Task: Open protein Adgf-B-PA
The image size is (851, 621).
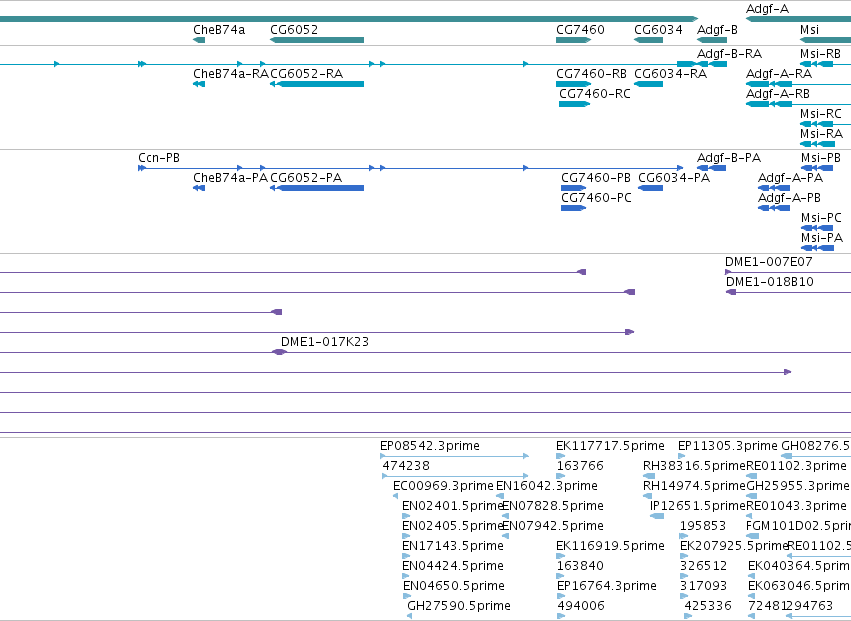Action: 728,158
